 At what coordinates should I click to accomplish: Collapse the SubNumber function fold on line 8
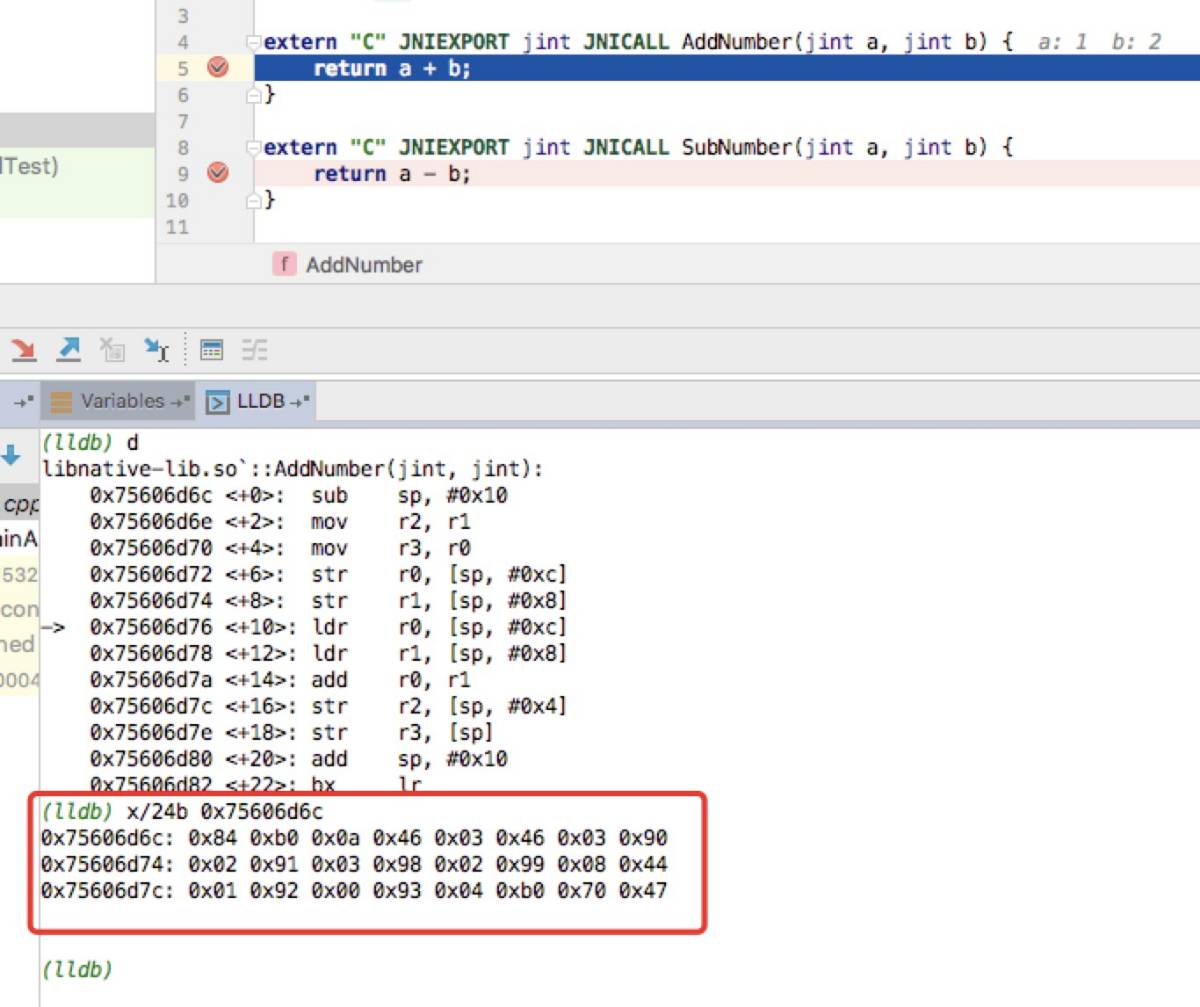coord(254,147)
